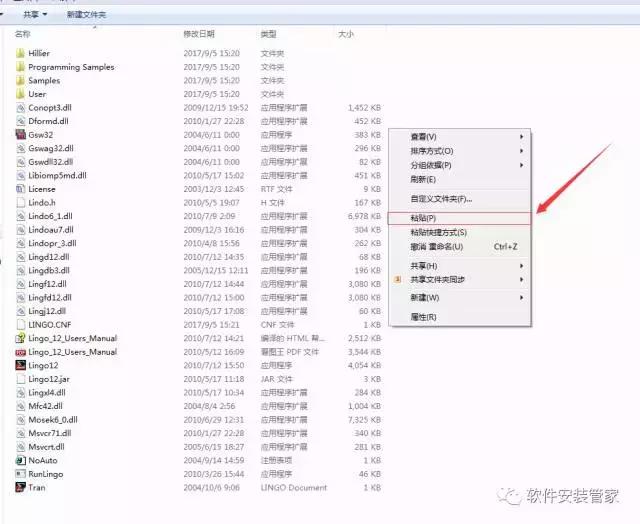The width and height of the screenshot is (640, 524).
Task: Select the Lindoau7.dll file name
Action: (51, 229)
